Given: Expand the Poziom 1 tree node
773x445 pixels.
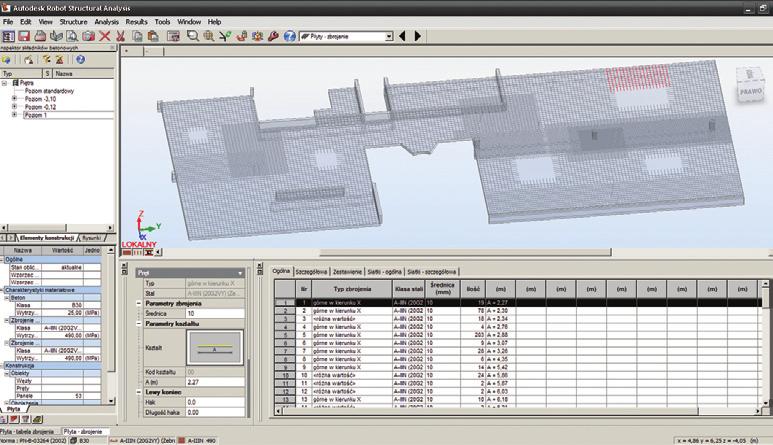Looking at the screenshot, I should 14,114.
